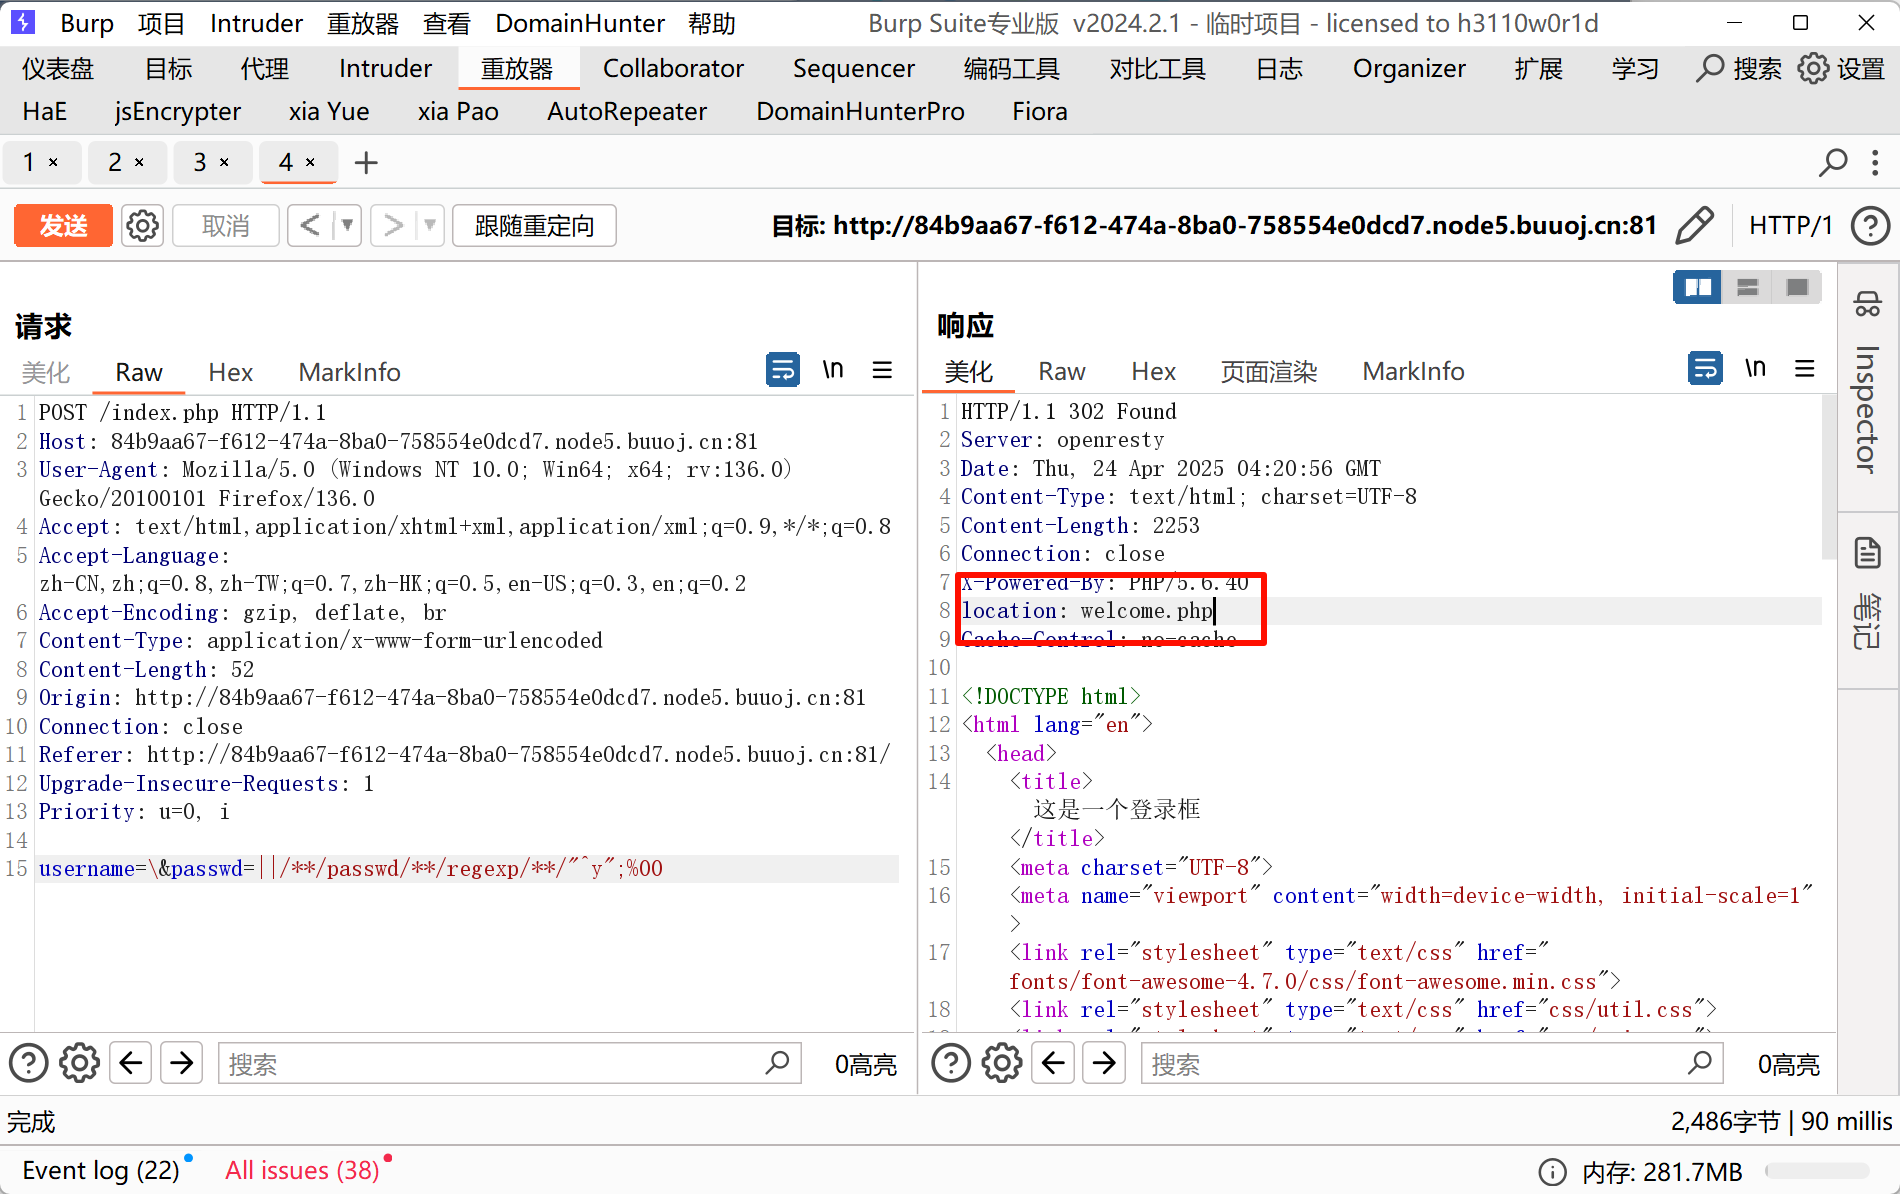The width and height of the screenshot is (1900, 1194).
Task: Open Burp 设置 settings
Action: click(1842, 68)
